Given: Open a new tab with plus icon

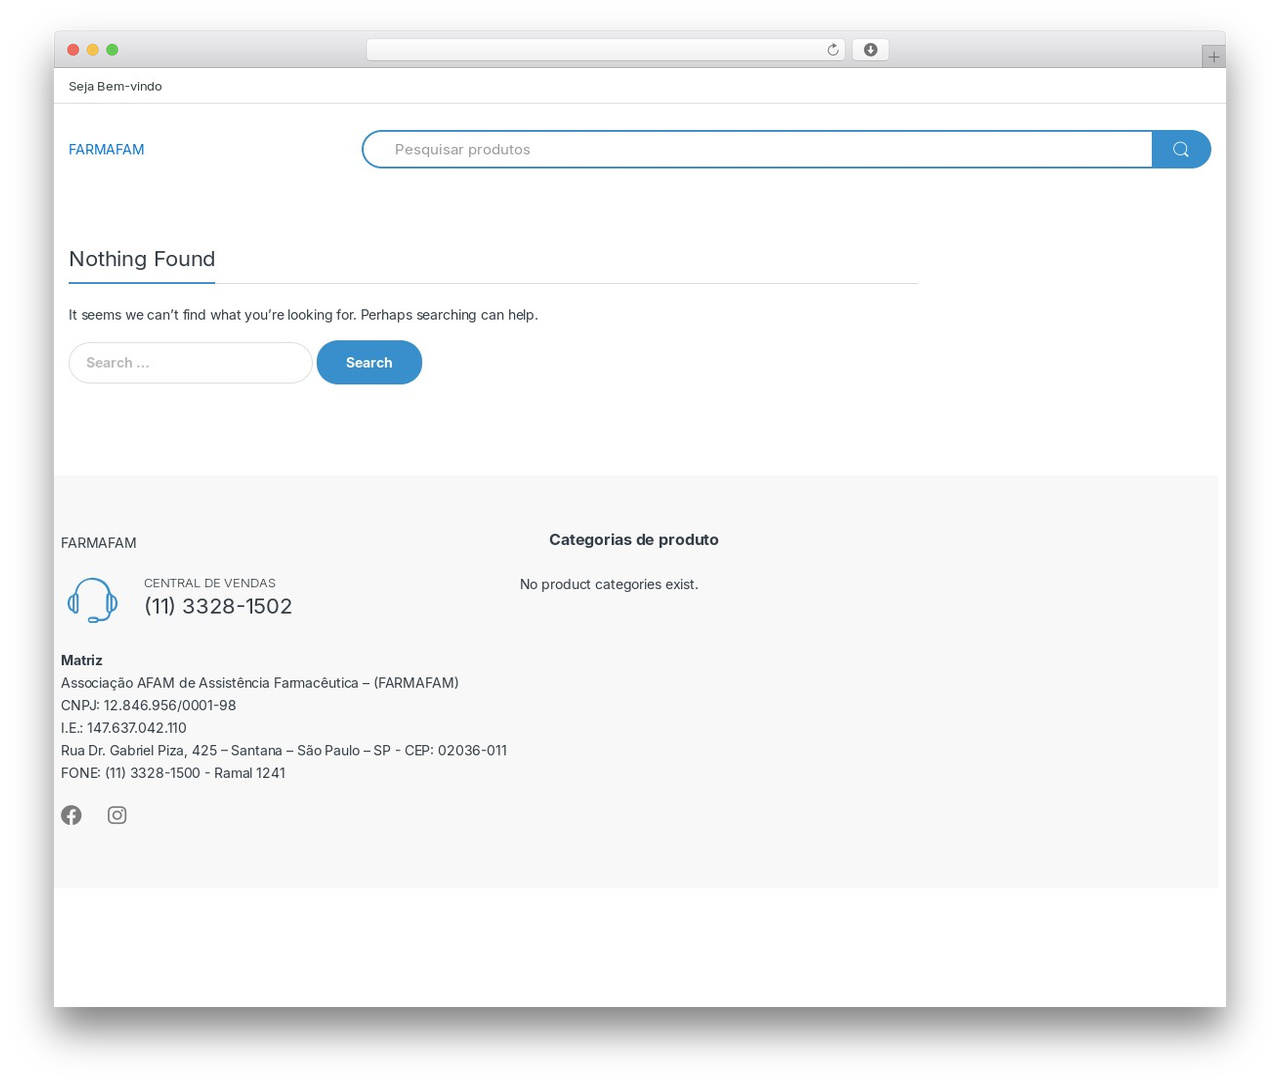Looking at the screenshot, I should point(1213,57).
